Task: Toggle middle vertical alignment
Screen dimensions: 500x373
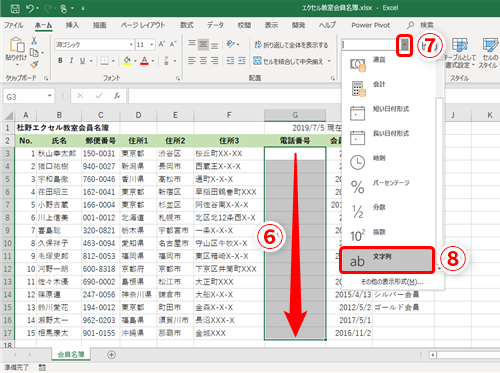Action: [x=203, y=44]
